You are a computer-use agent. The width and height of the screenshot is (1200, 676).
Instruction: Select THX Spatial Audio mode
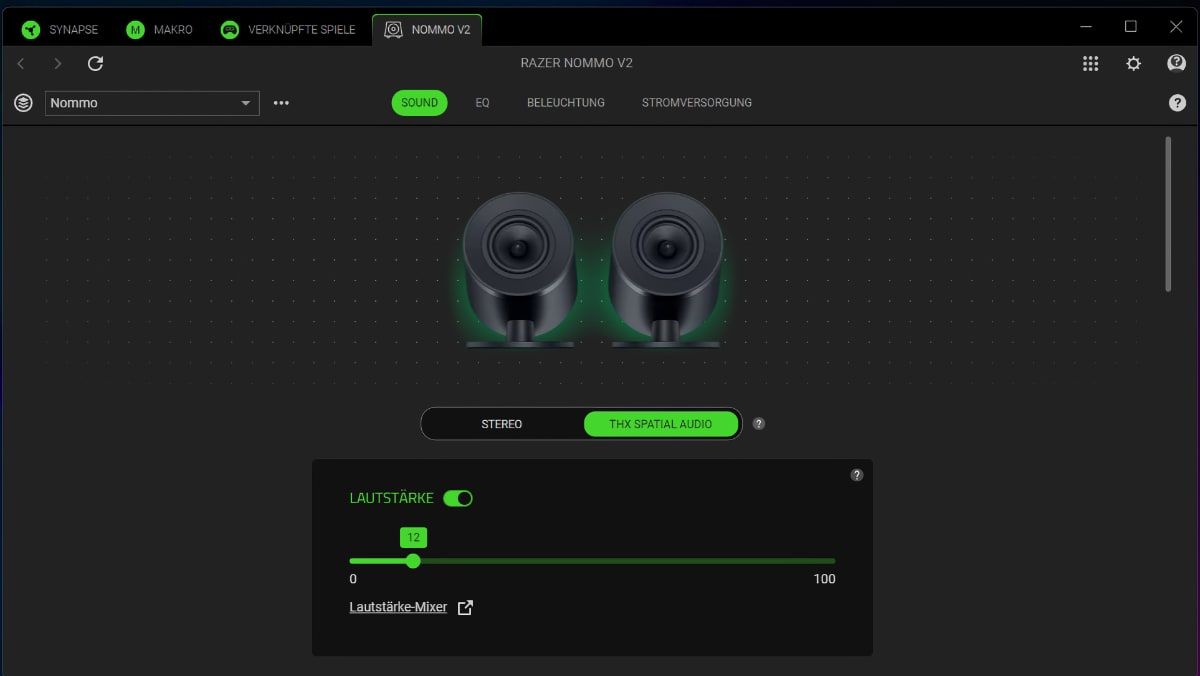coord(660,424)
